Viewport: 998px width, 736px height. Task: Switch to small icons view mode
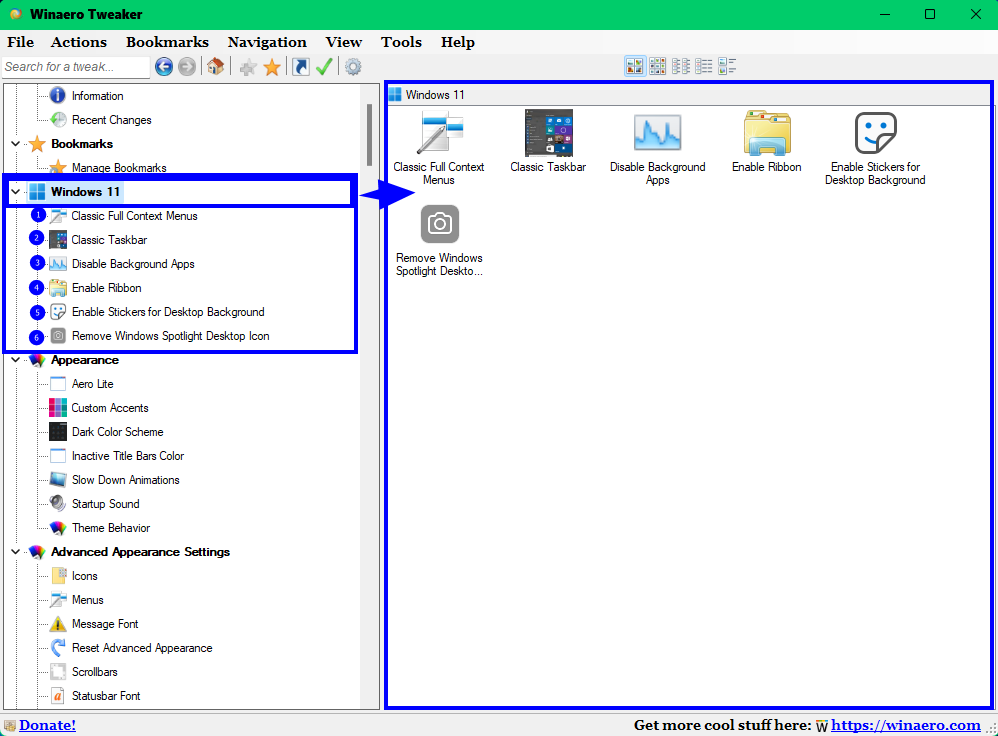pyautogui.click(x=657, y=66)
